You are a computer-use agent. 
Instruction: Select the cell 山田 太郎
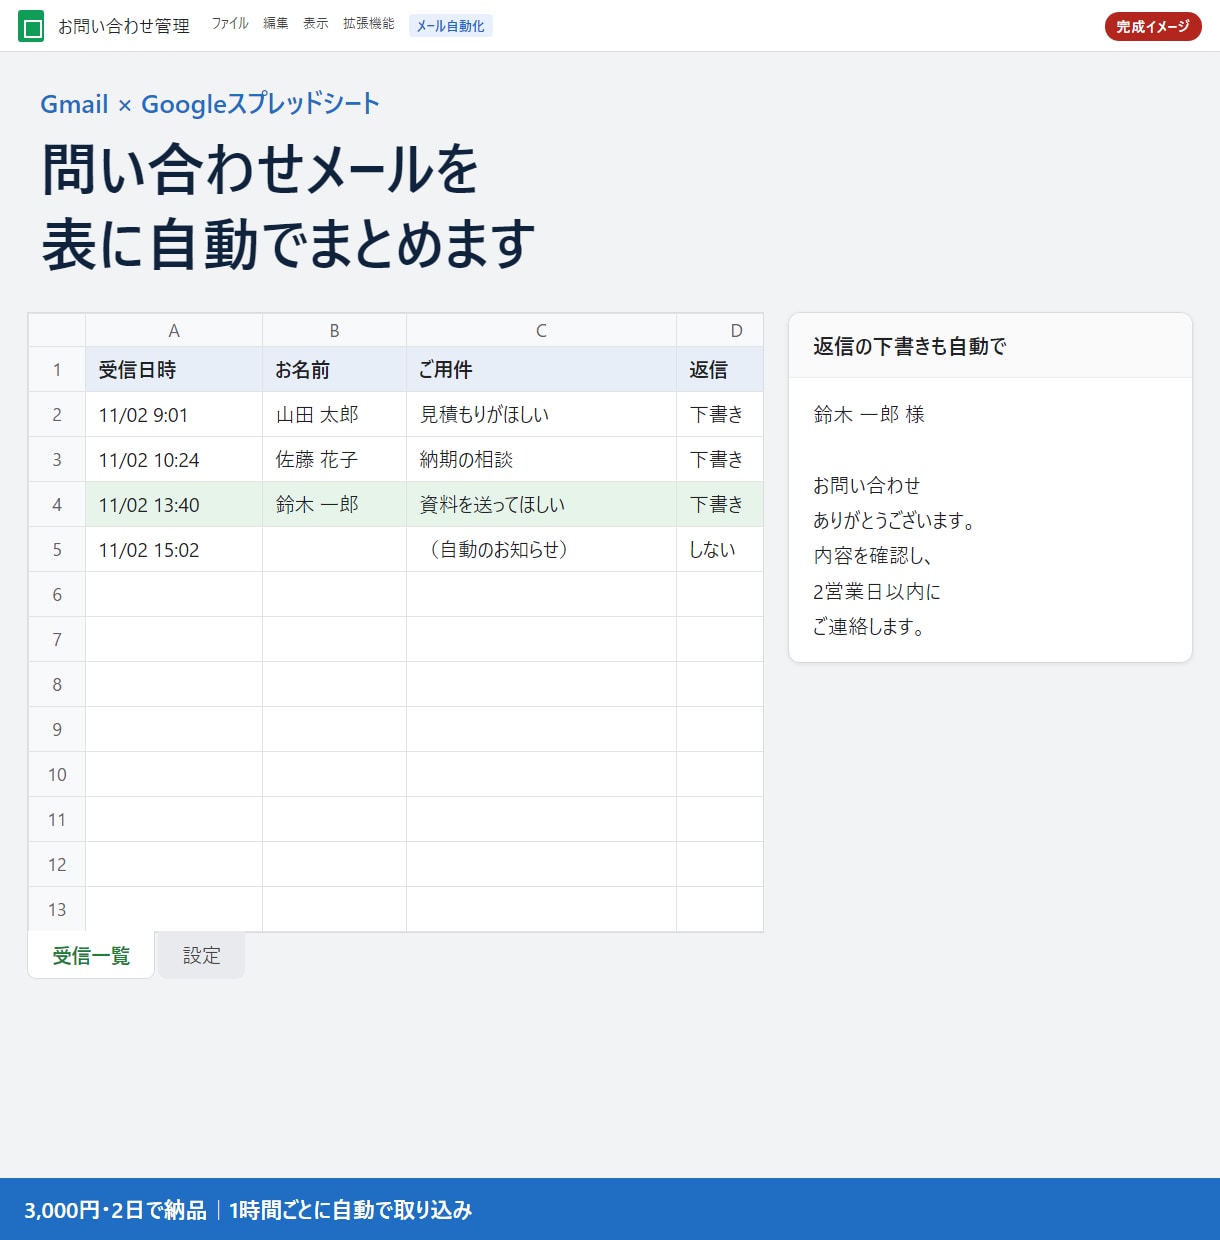(x=334, y=415)
